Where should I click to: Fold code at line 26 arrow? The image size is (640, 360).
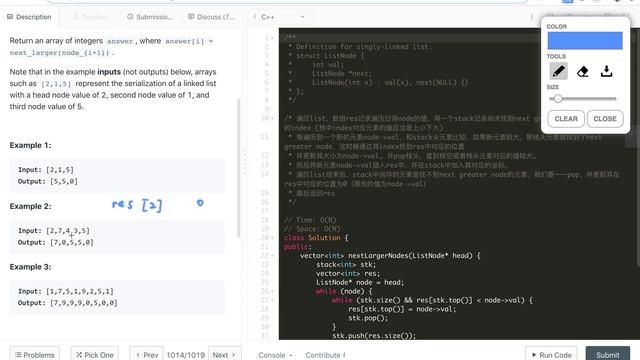pos(272,291)
